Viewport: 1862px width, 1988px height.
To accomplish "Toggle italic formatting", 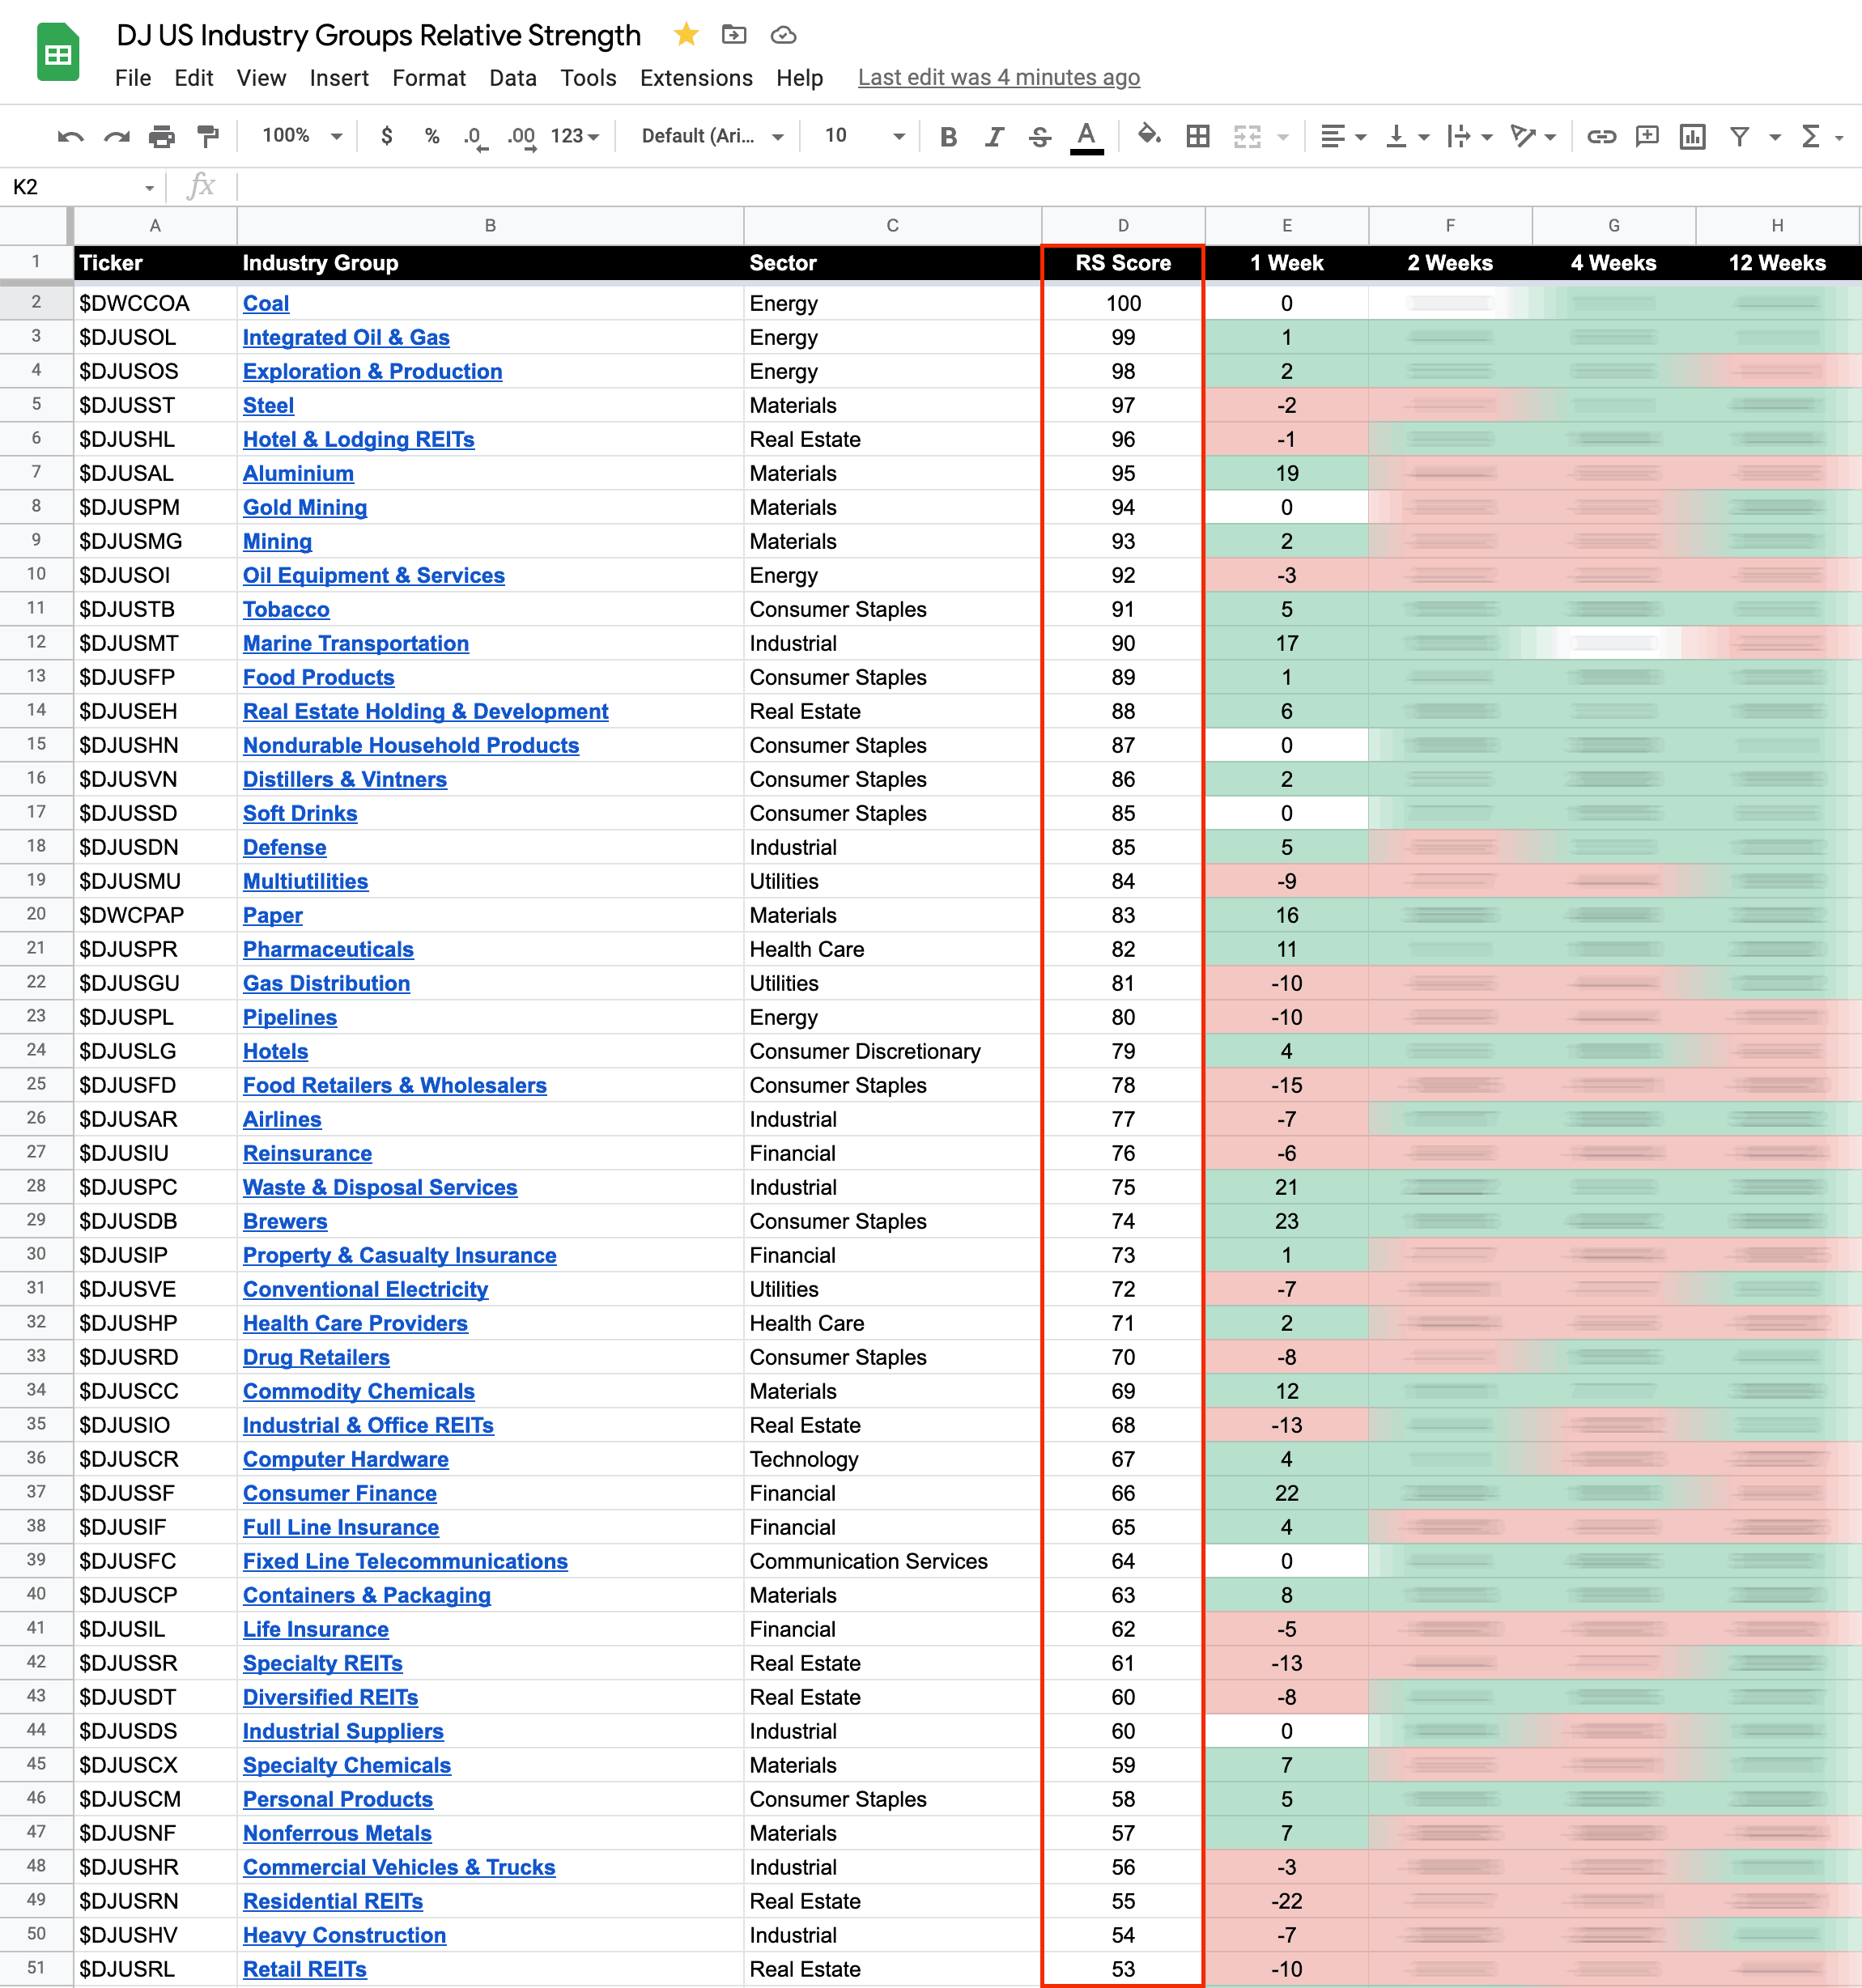I will (x=994, y=136).
